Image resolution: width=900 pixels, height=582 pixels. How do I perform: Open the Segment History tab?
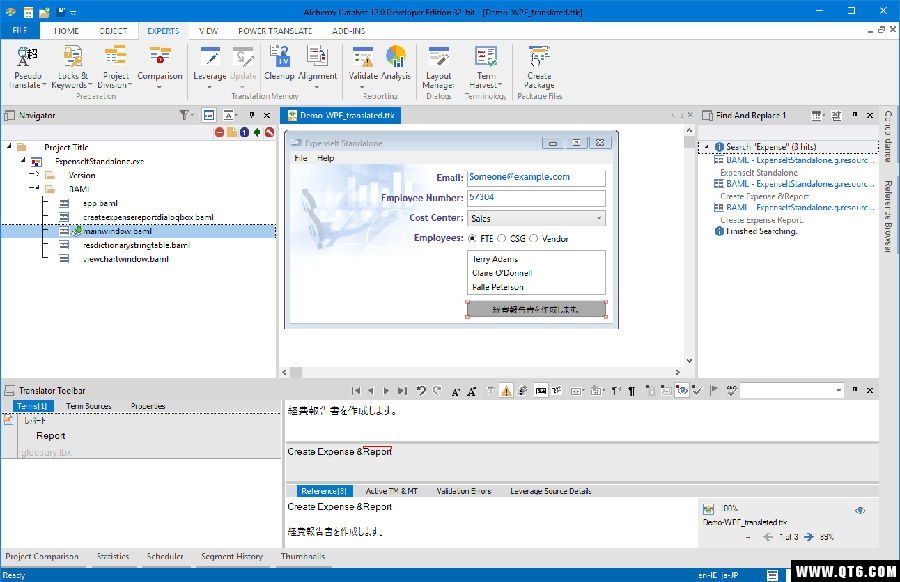[x=232, y=556]
